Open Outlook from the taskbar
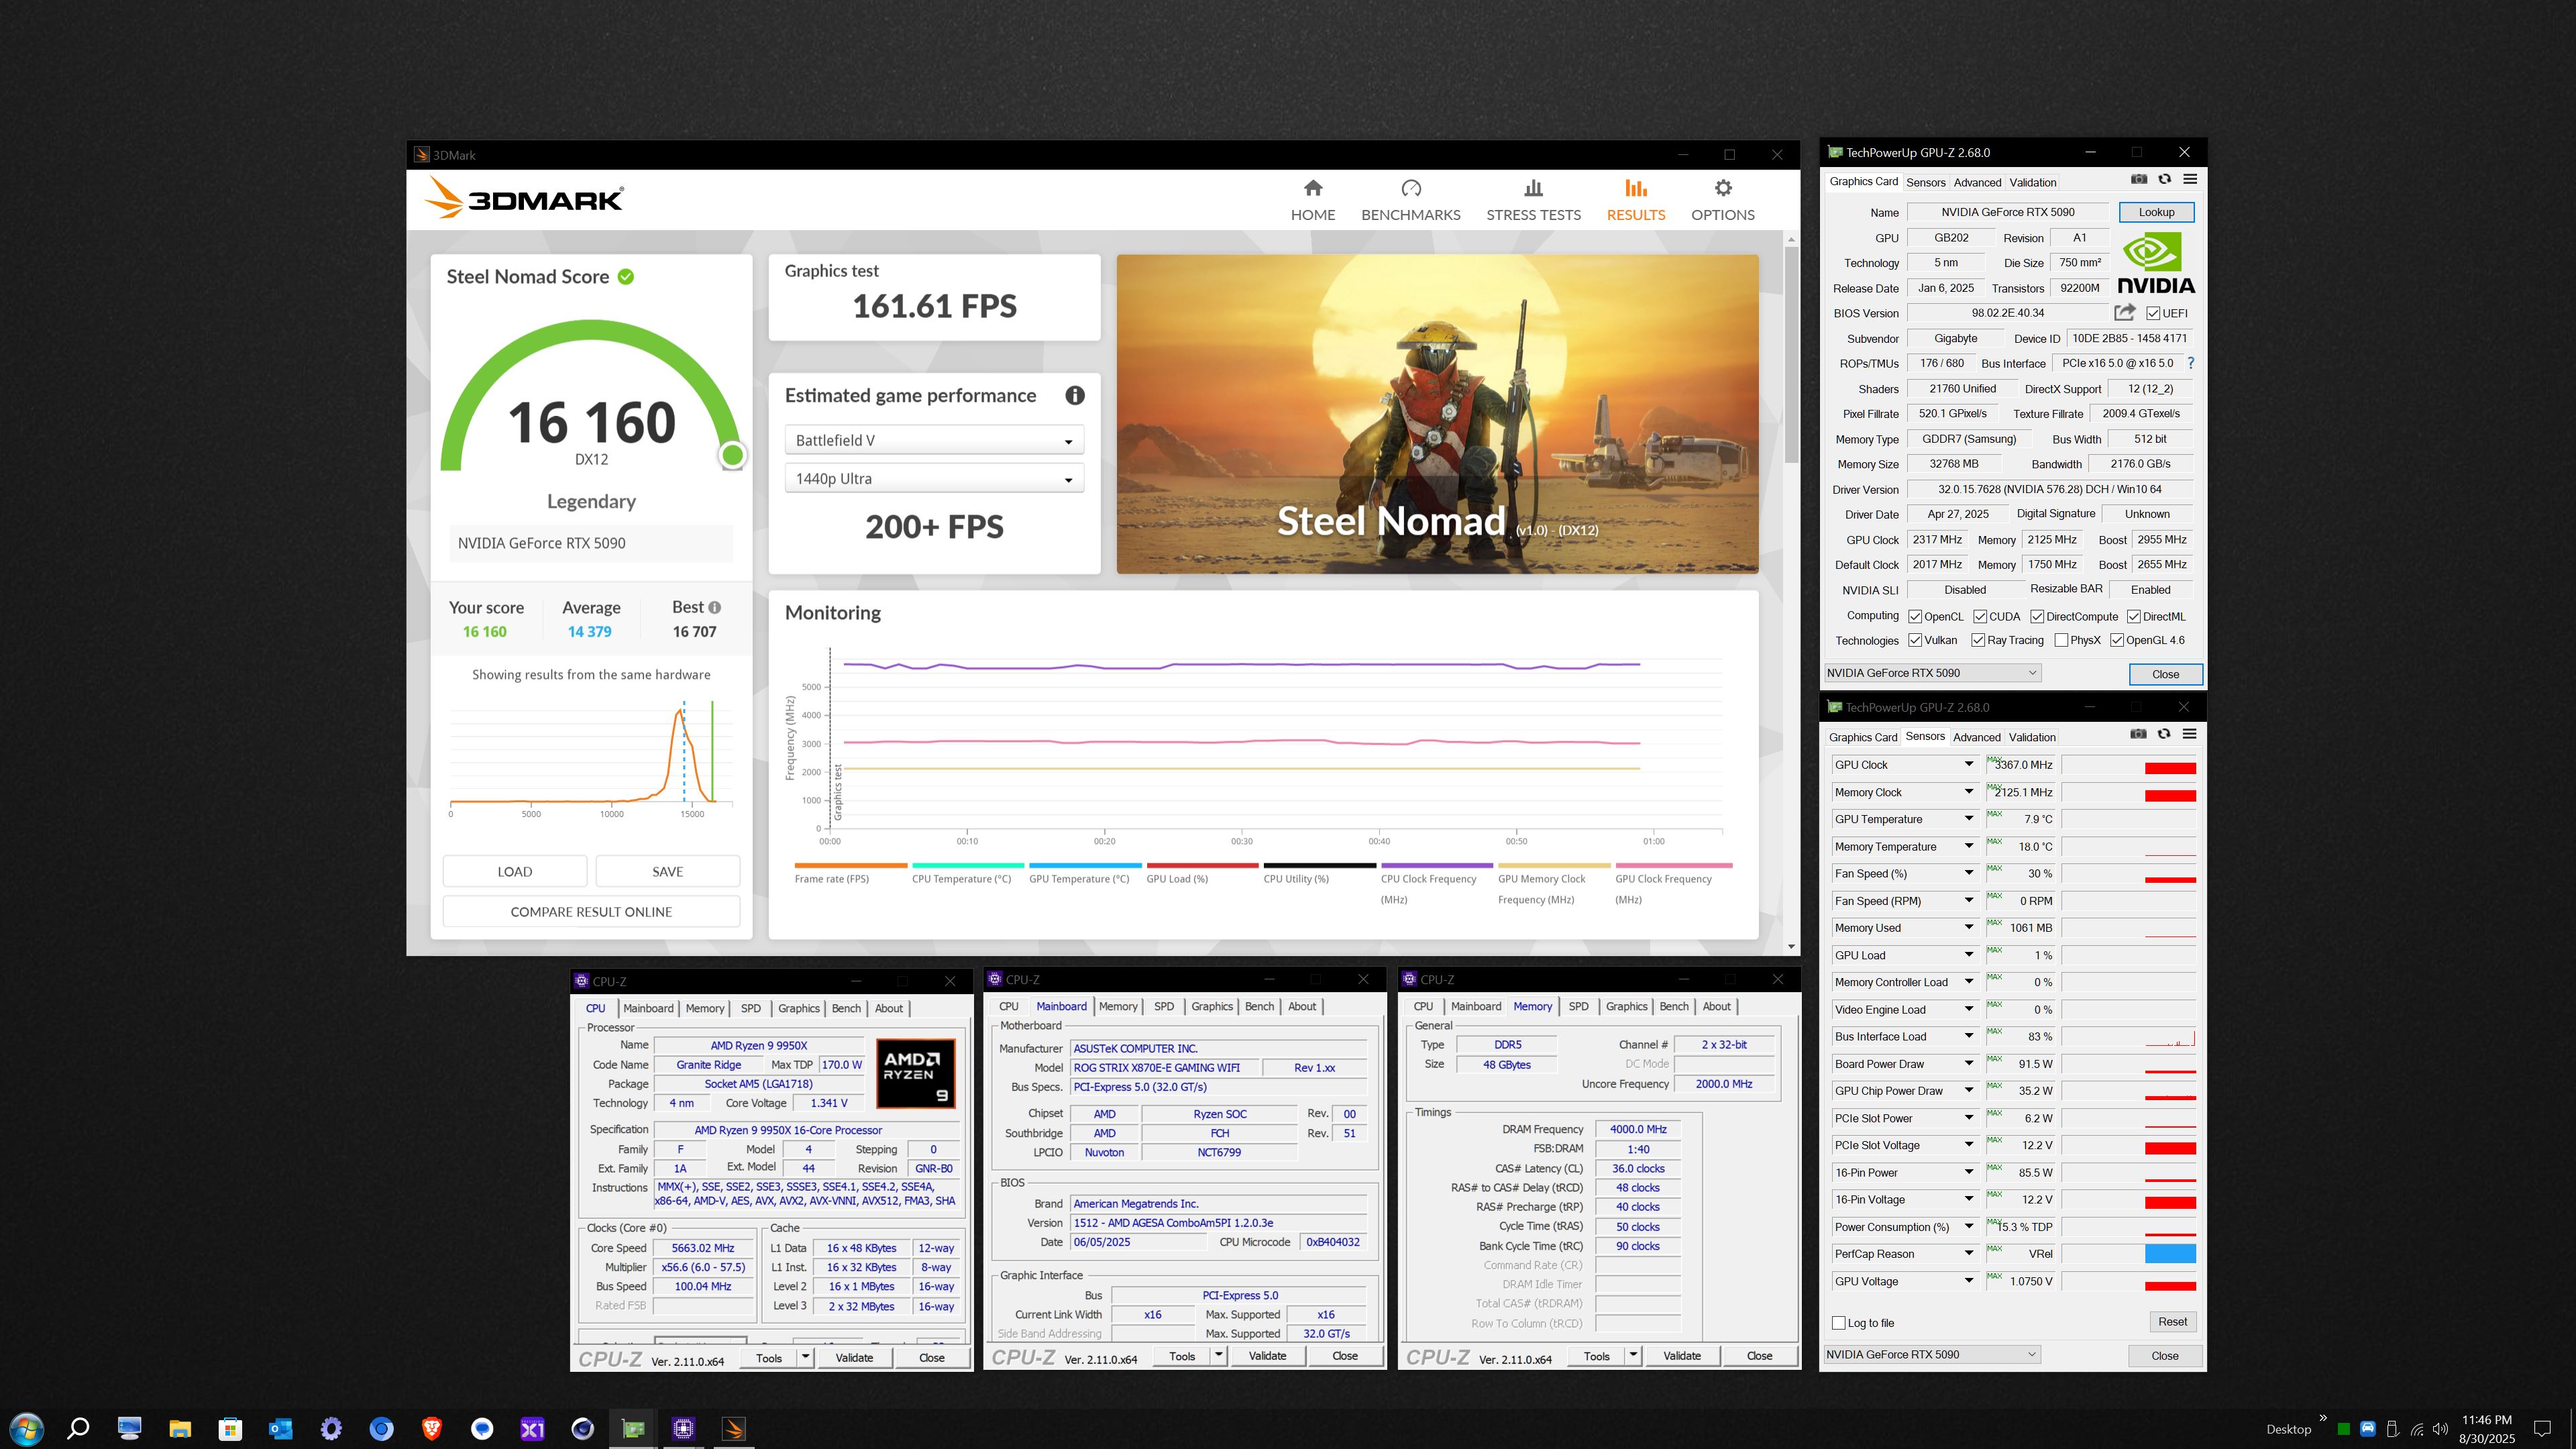The image size is (2576, 1449). click(x=280, y=1429)
